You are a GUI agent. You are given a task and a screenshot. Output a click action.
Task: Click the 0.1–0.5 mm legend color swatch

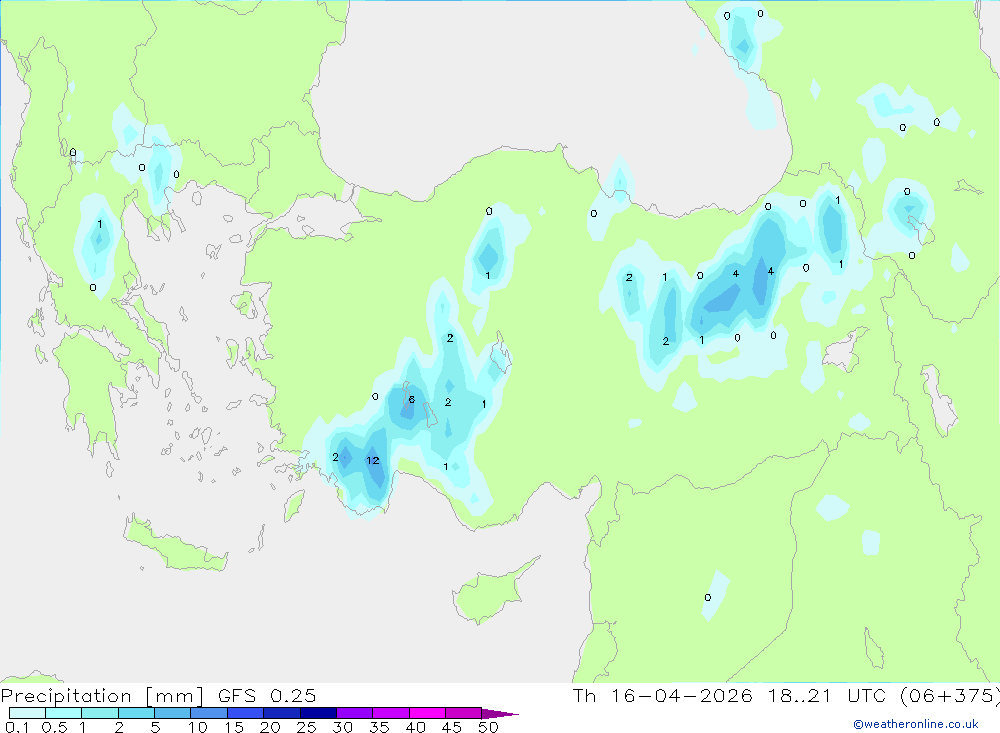click(x=27, y=713)
